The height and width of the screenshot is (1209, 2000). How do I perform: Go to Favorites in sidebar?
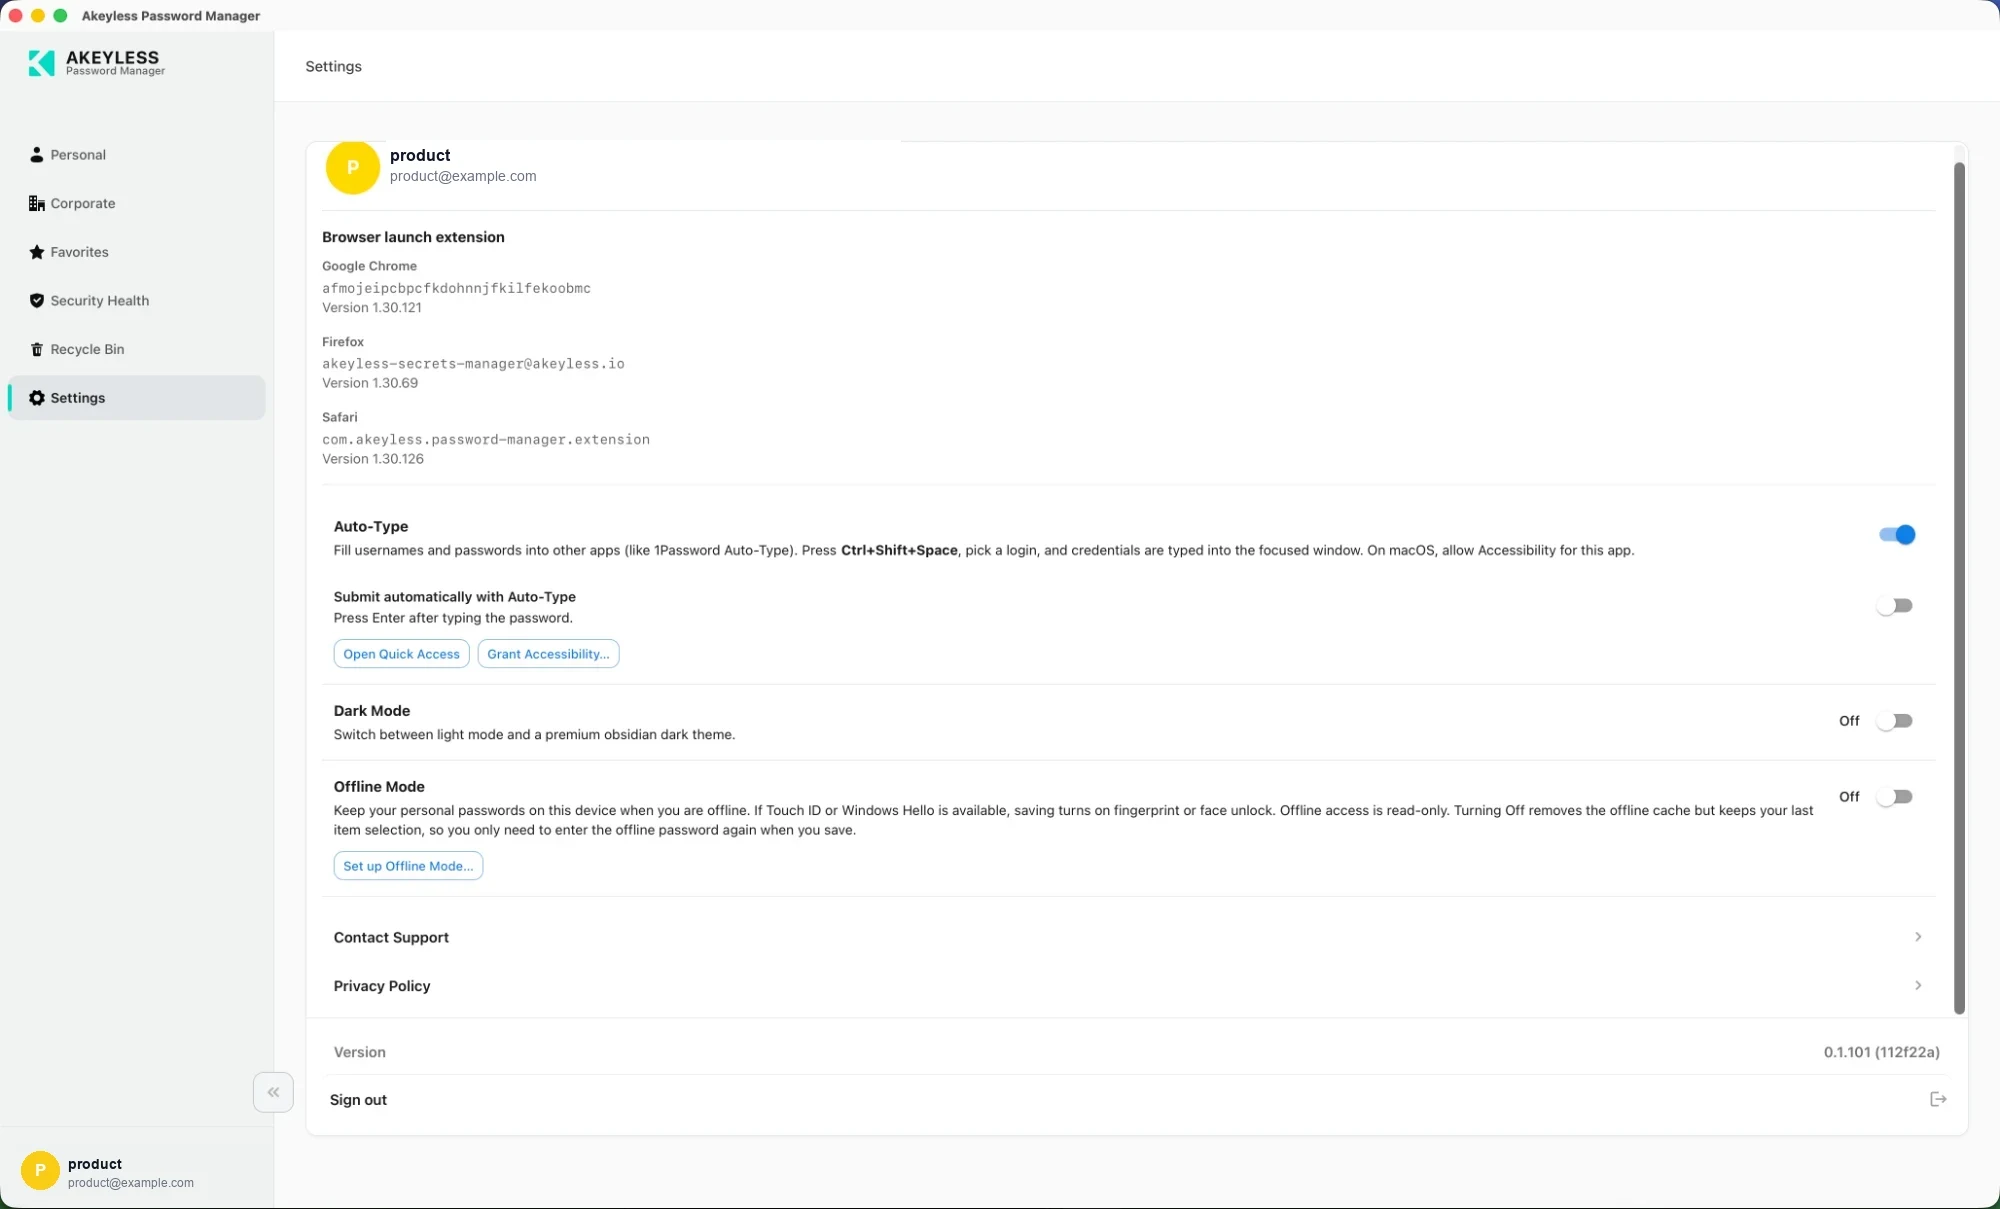[79, 252]
